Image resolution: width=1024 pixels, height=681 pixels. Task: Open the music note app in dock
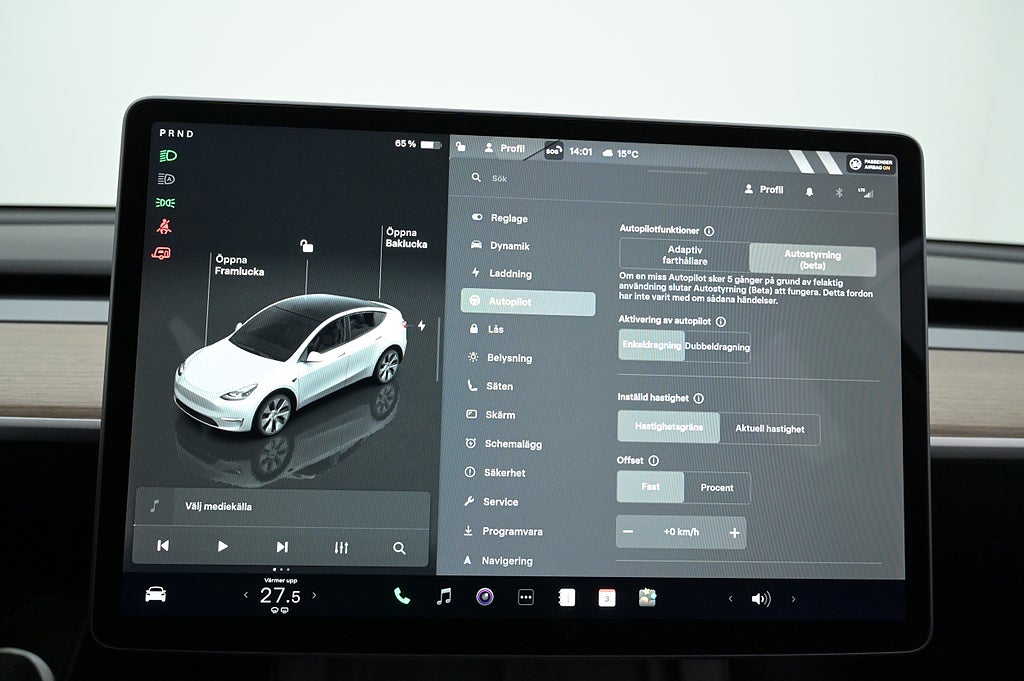pyautogui.click(x=444, y=597)
